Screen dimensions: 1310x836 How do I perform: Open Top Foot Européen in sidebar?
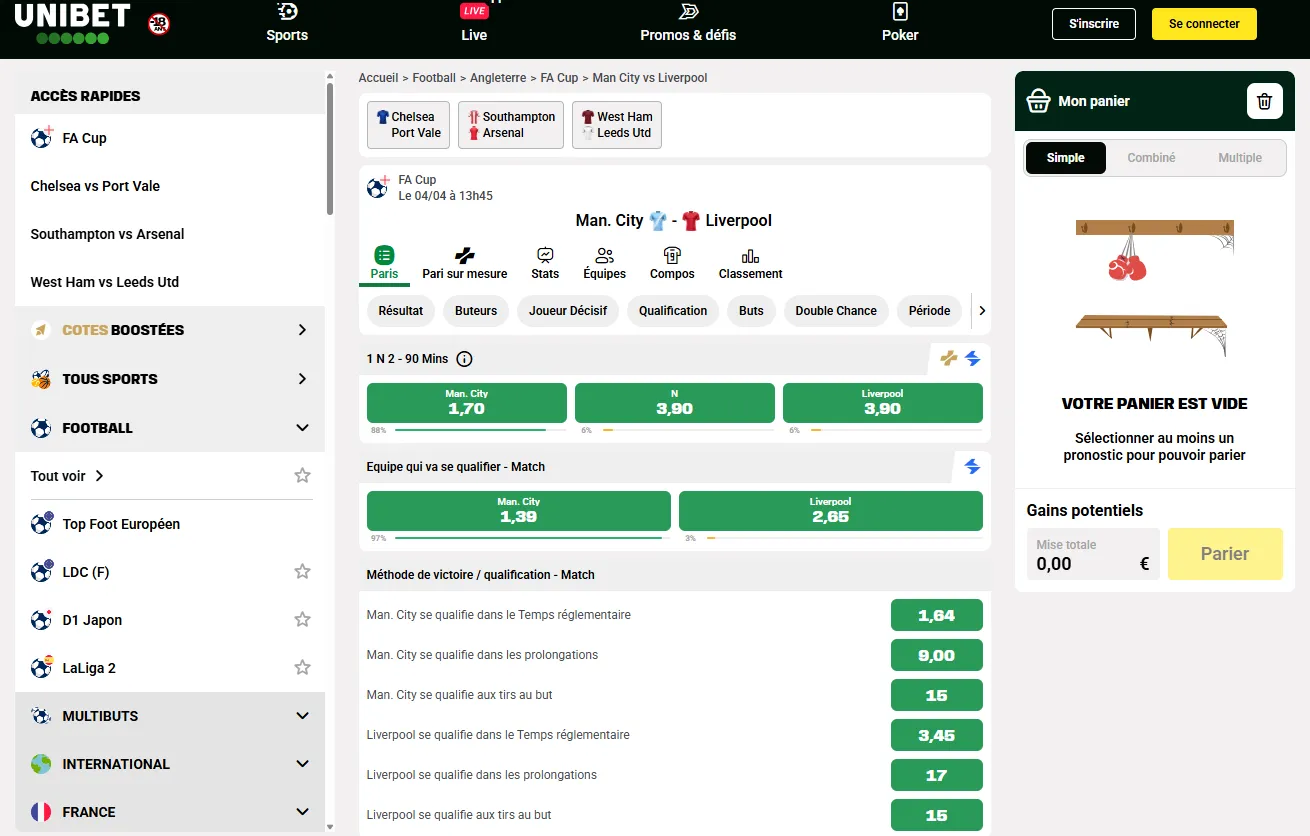point(170,524)
